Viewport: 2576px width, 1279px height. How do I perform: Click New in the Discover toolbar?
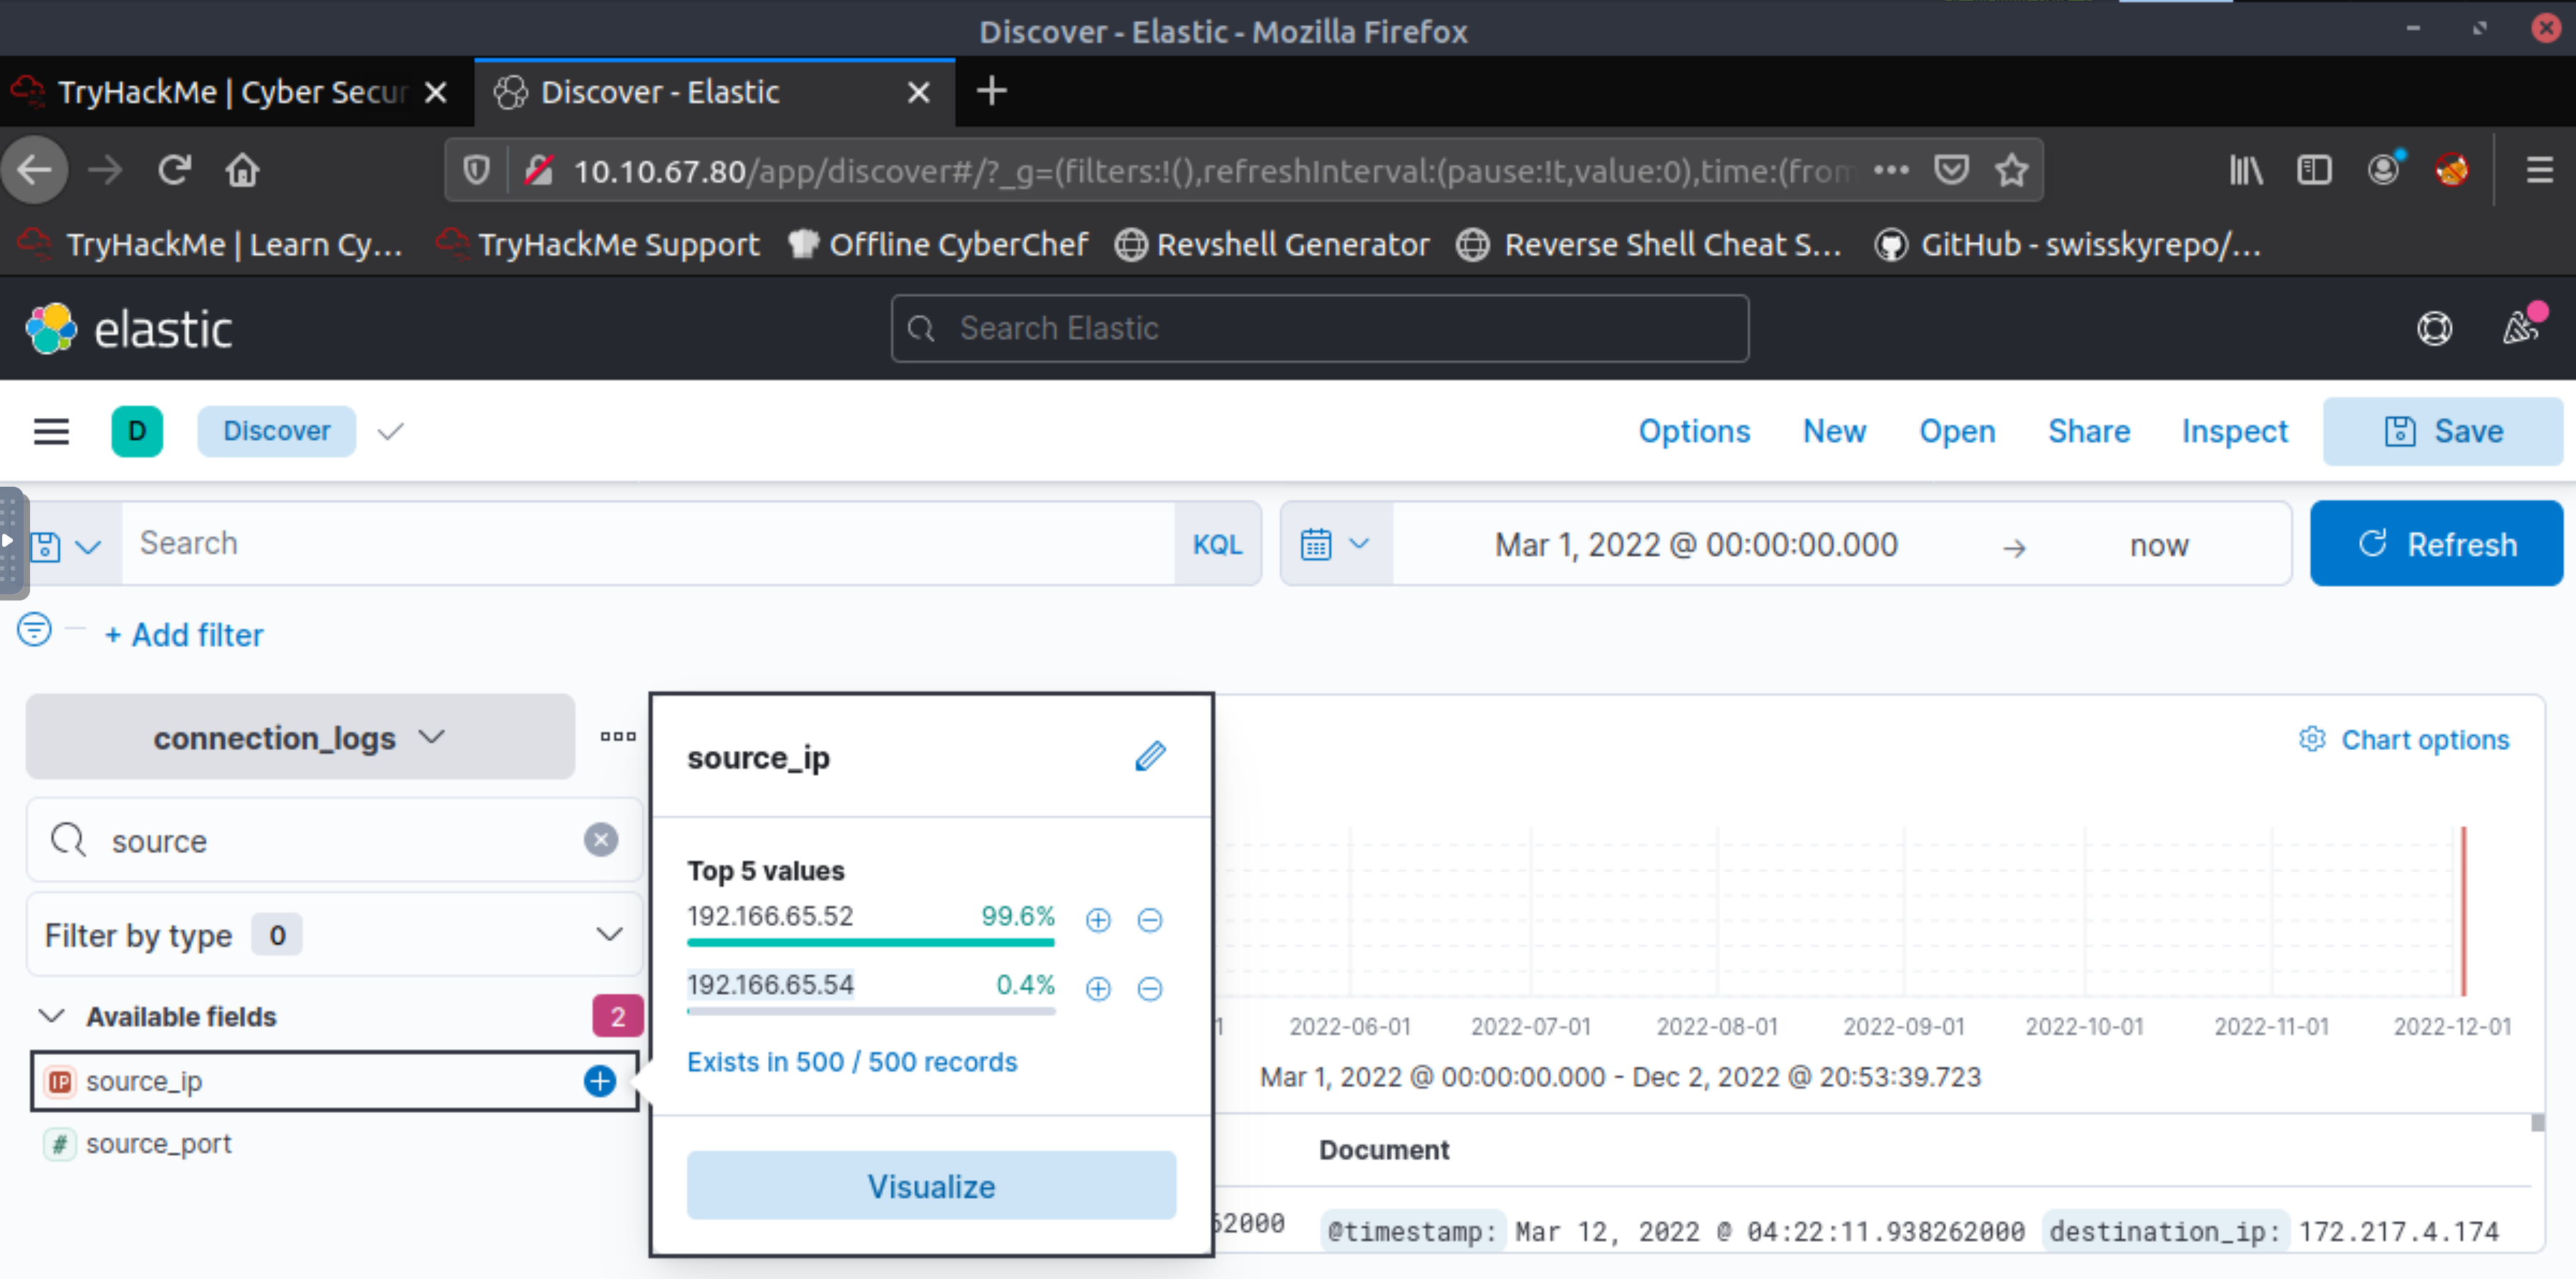point(1834,431)
